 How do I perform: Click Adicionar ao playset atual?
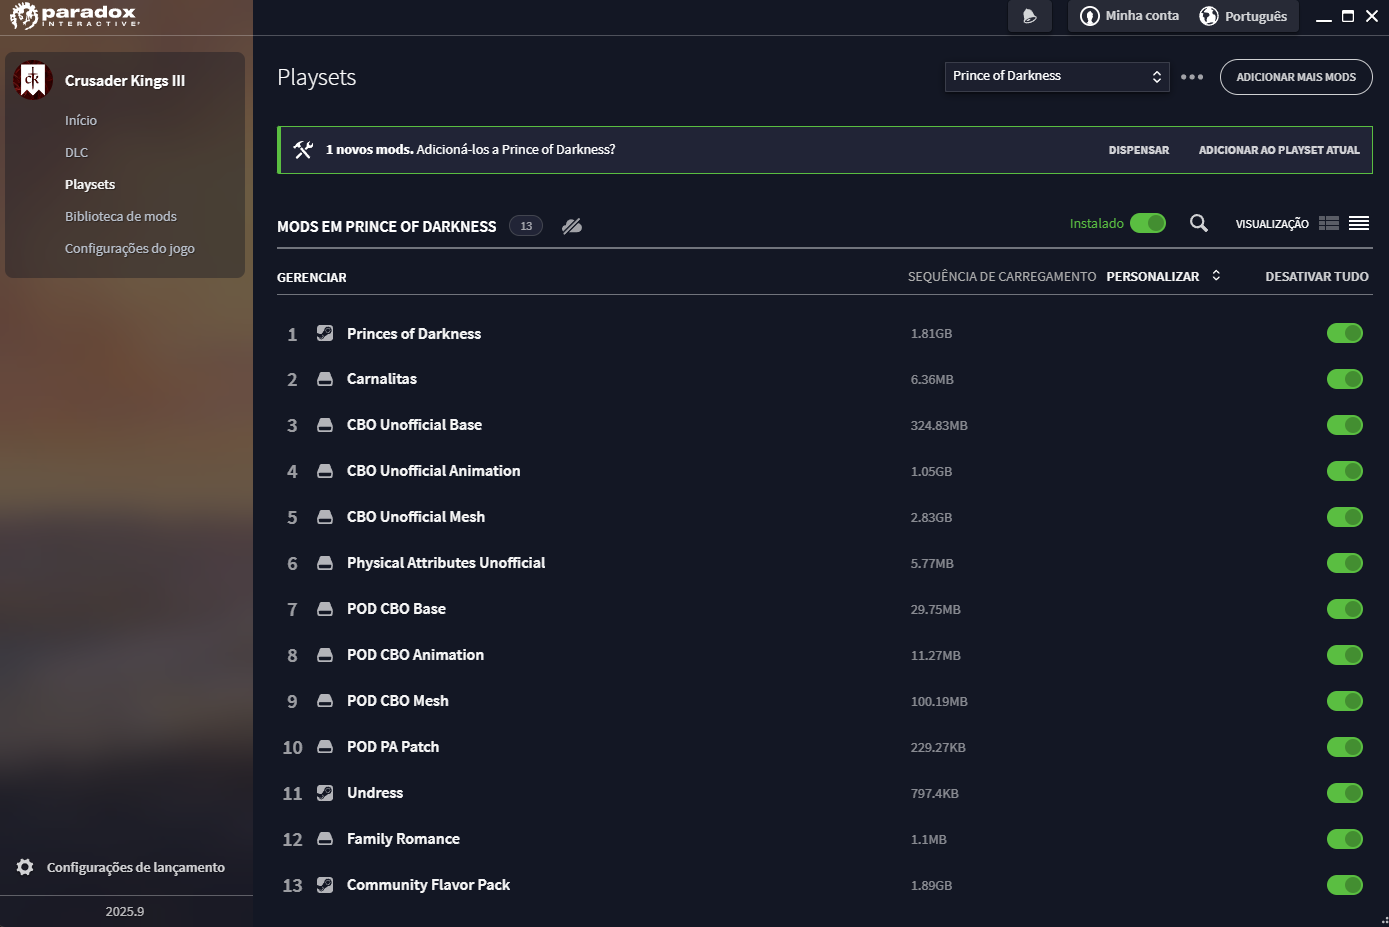(x=1279, y=150)
